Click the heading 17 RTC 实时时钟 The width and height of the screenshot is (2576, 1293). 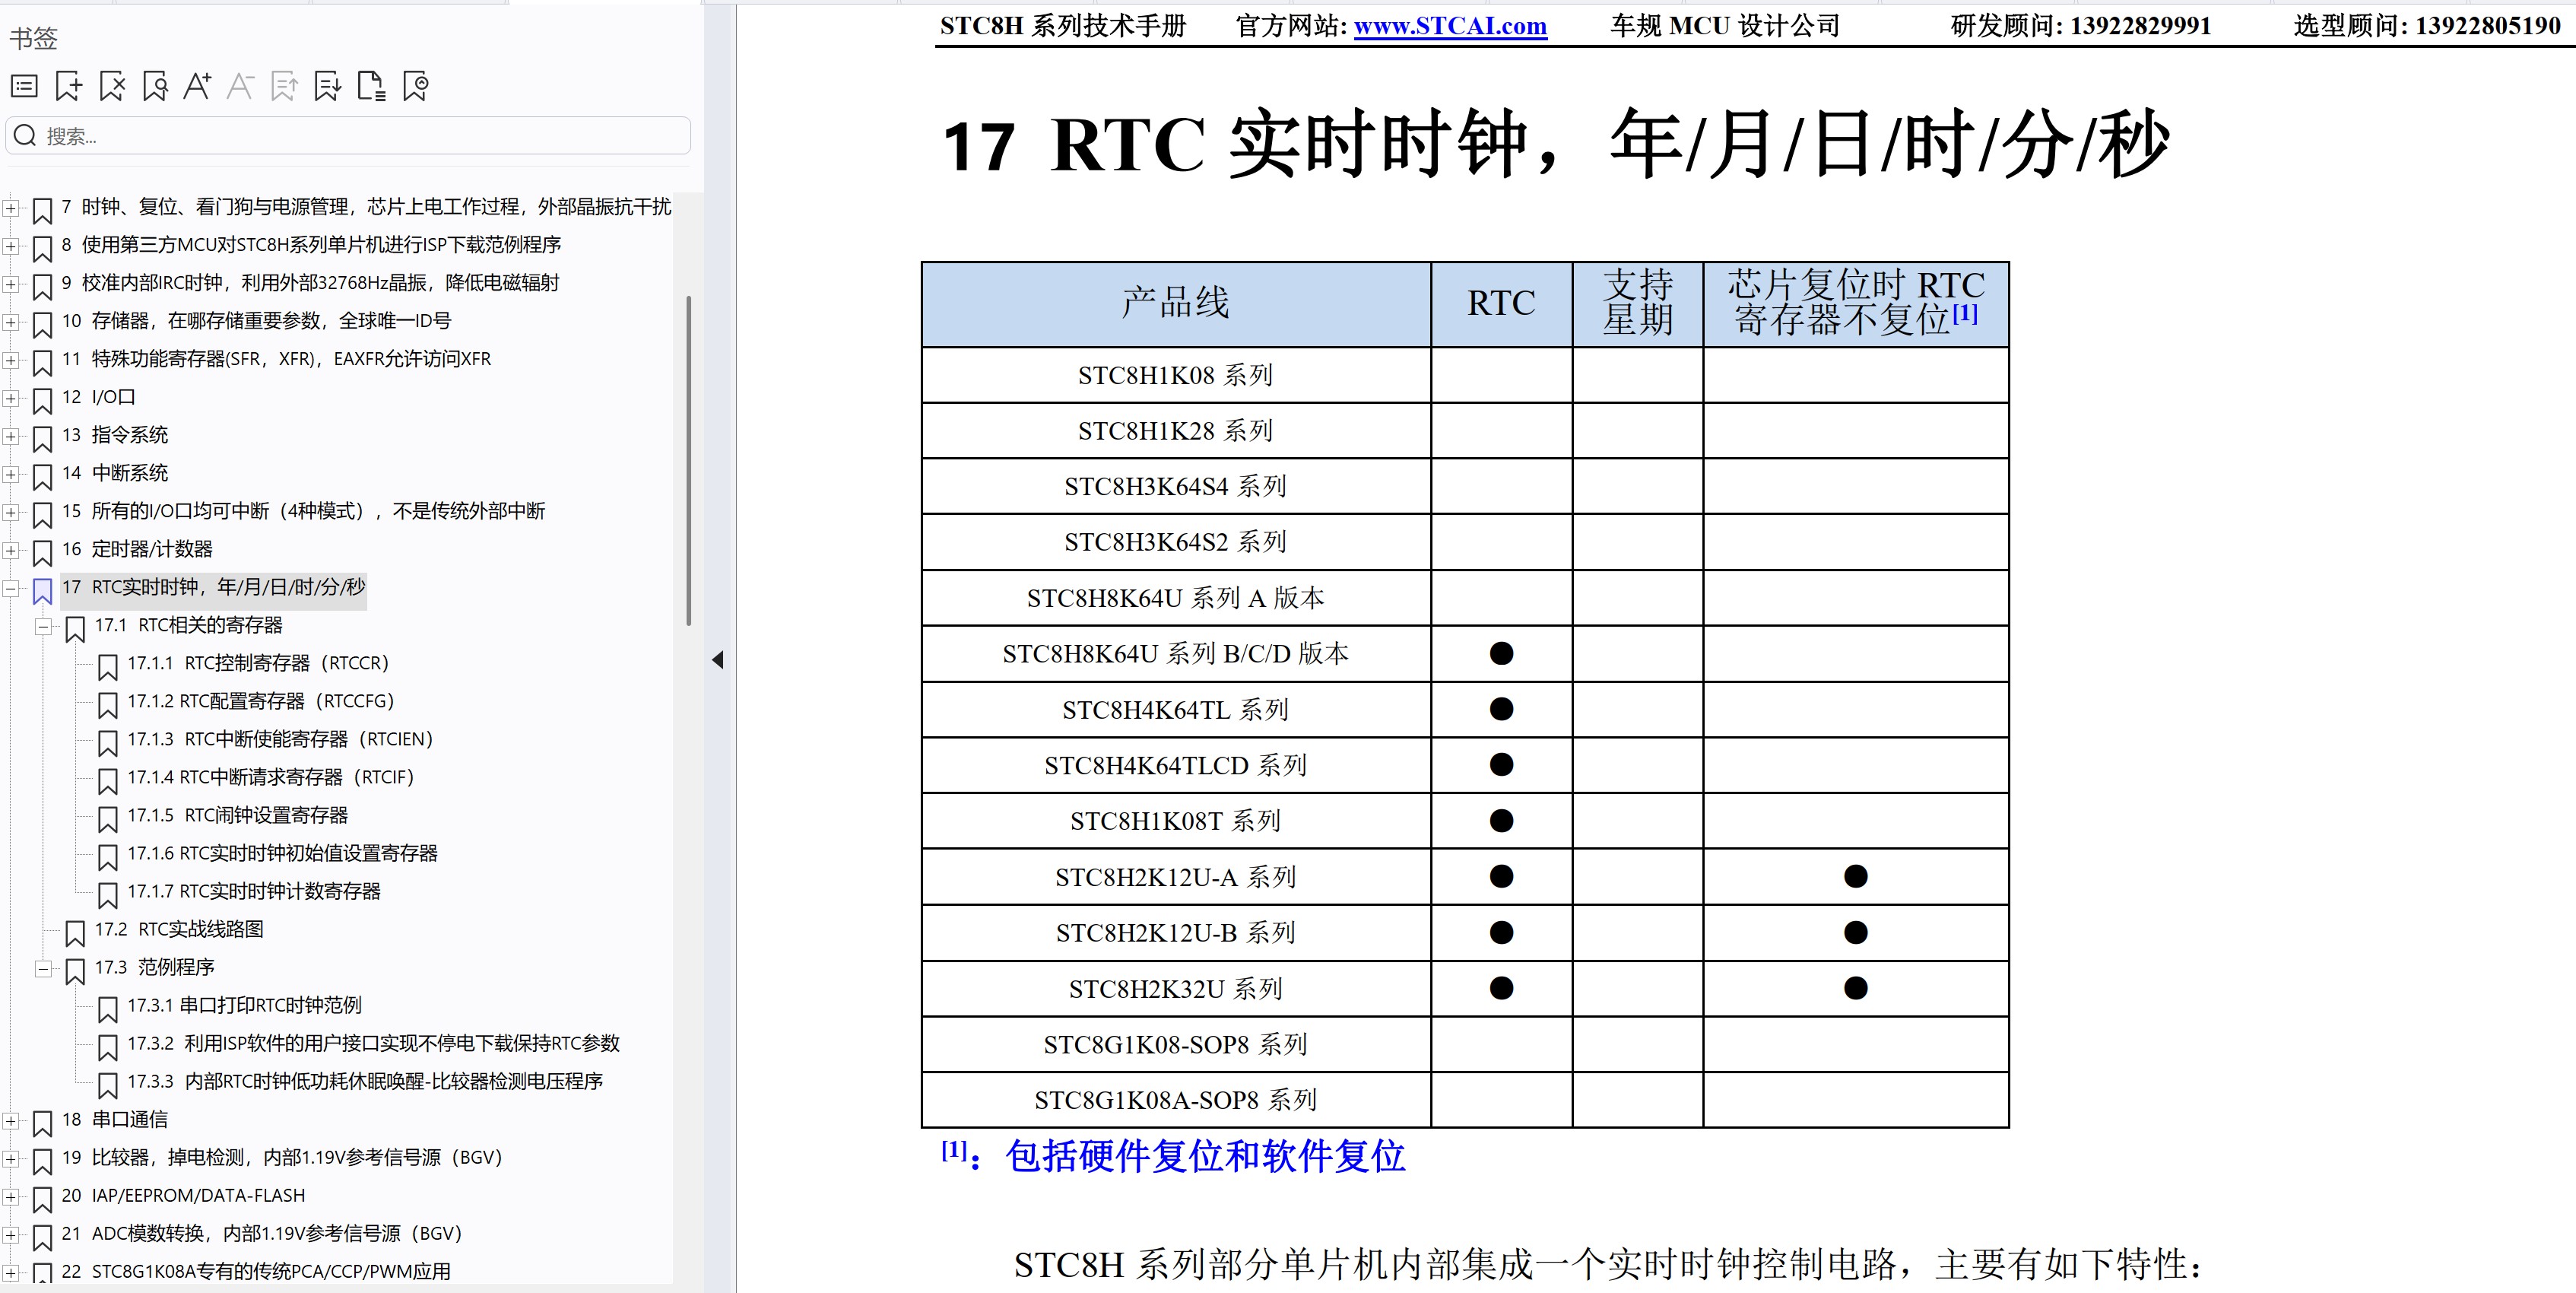click(1555, 145)
